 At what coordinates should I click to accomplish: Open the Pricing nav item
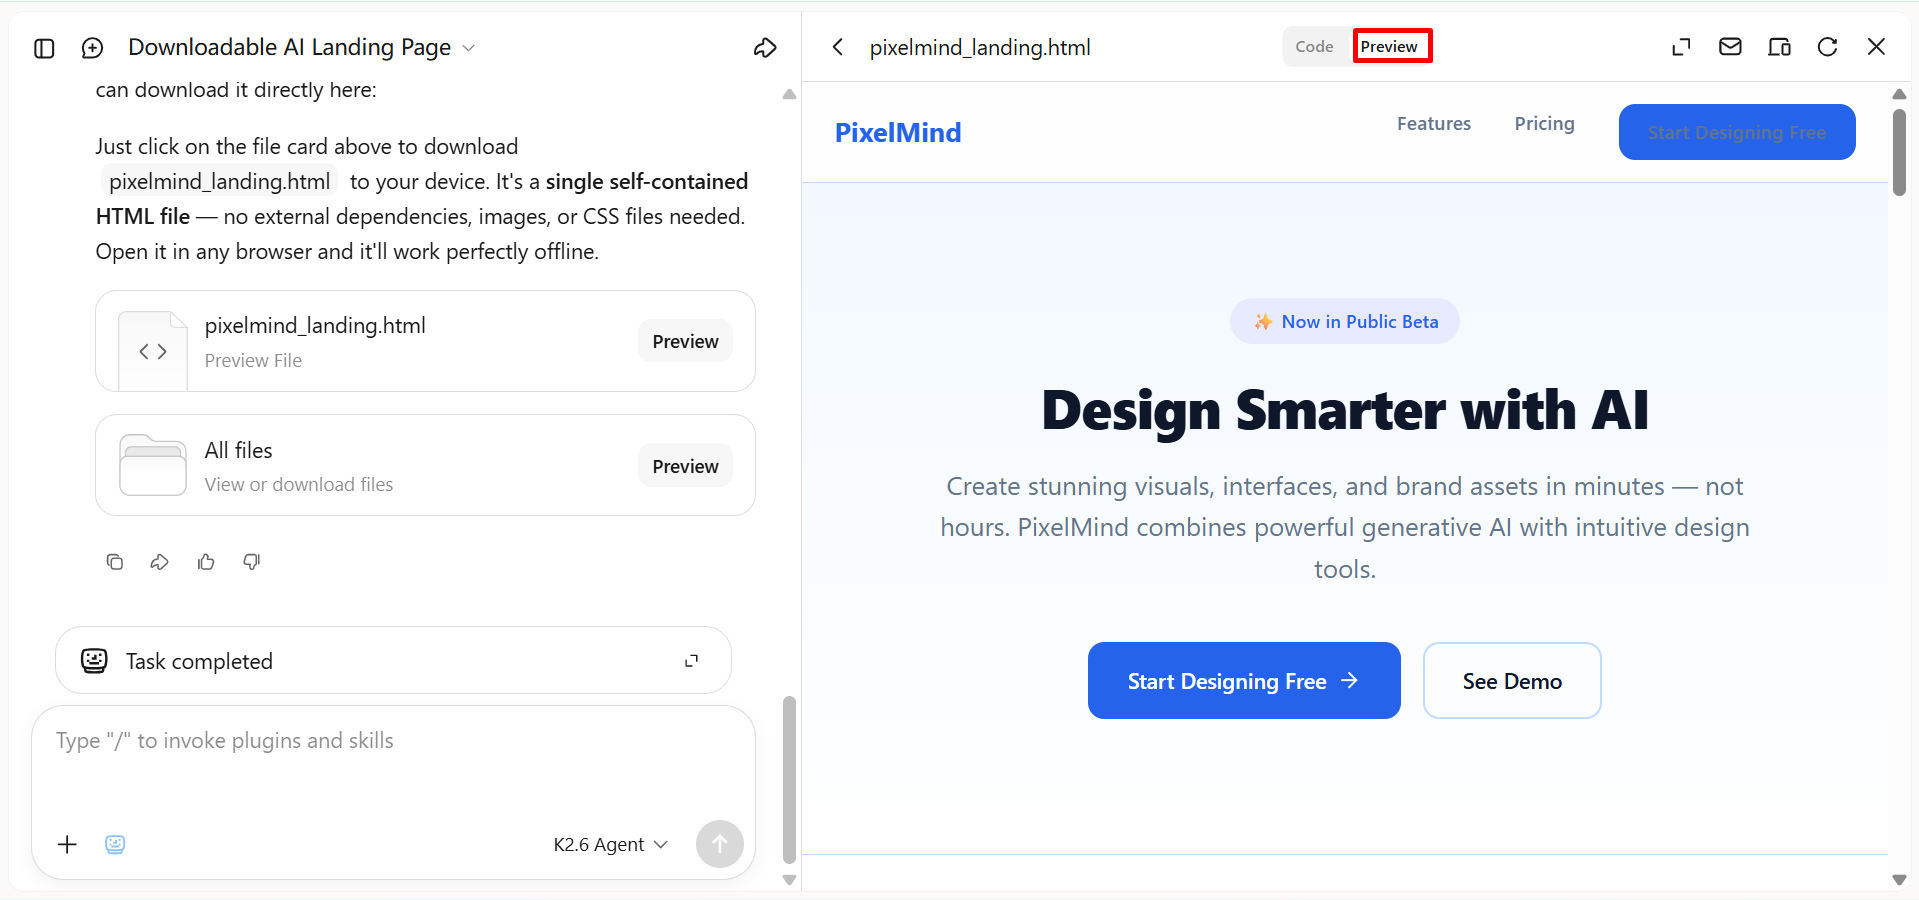1544,124
